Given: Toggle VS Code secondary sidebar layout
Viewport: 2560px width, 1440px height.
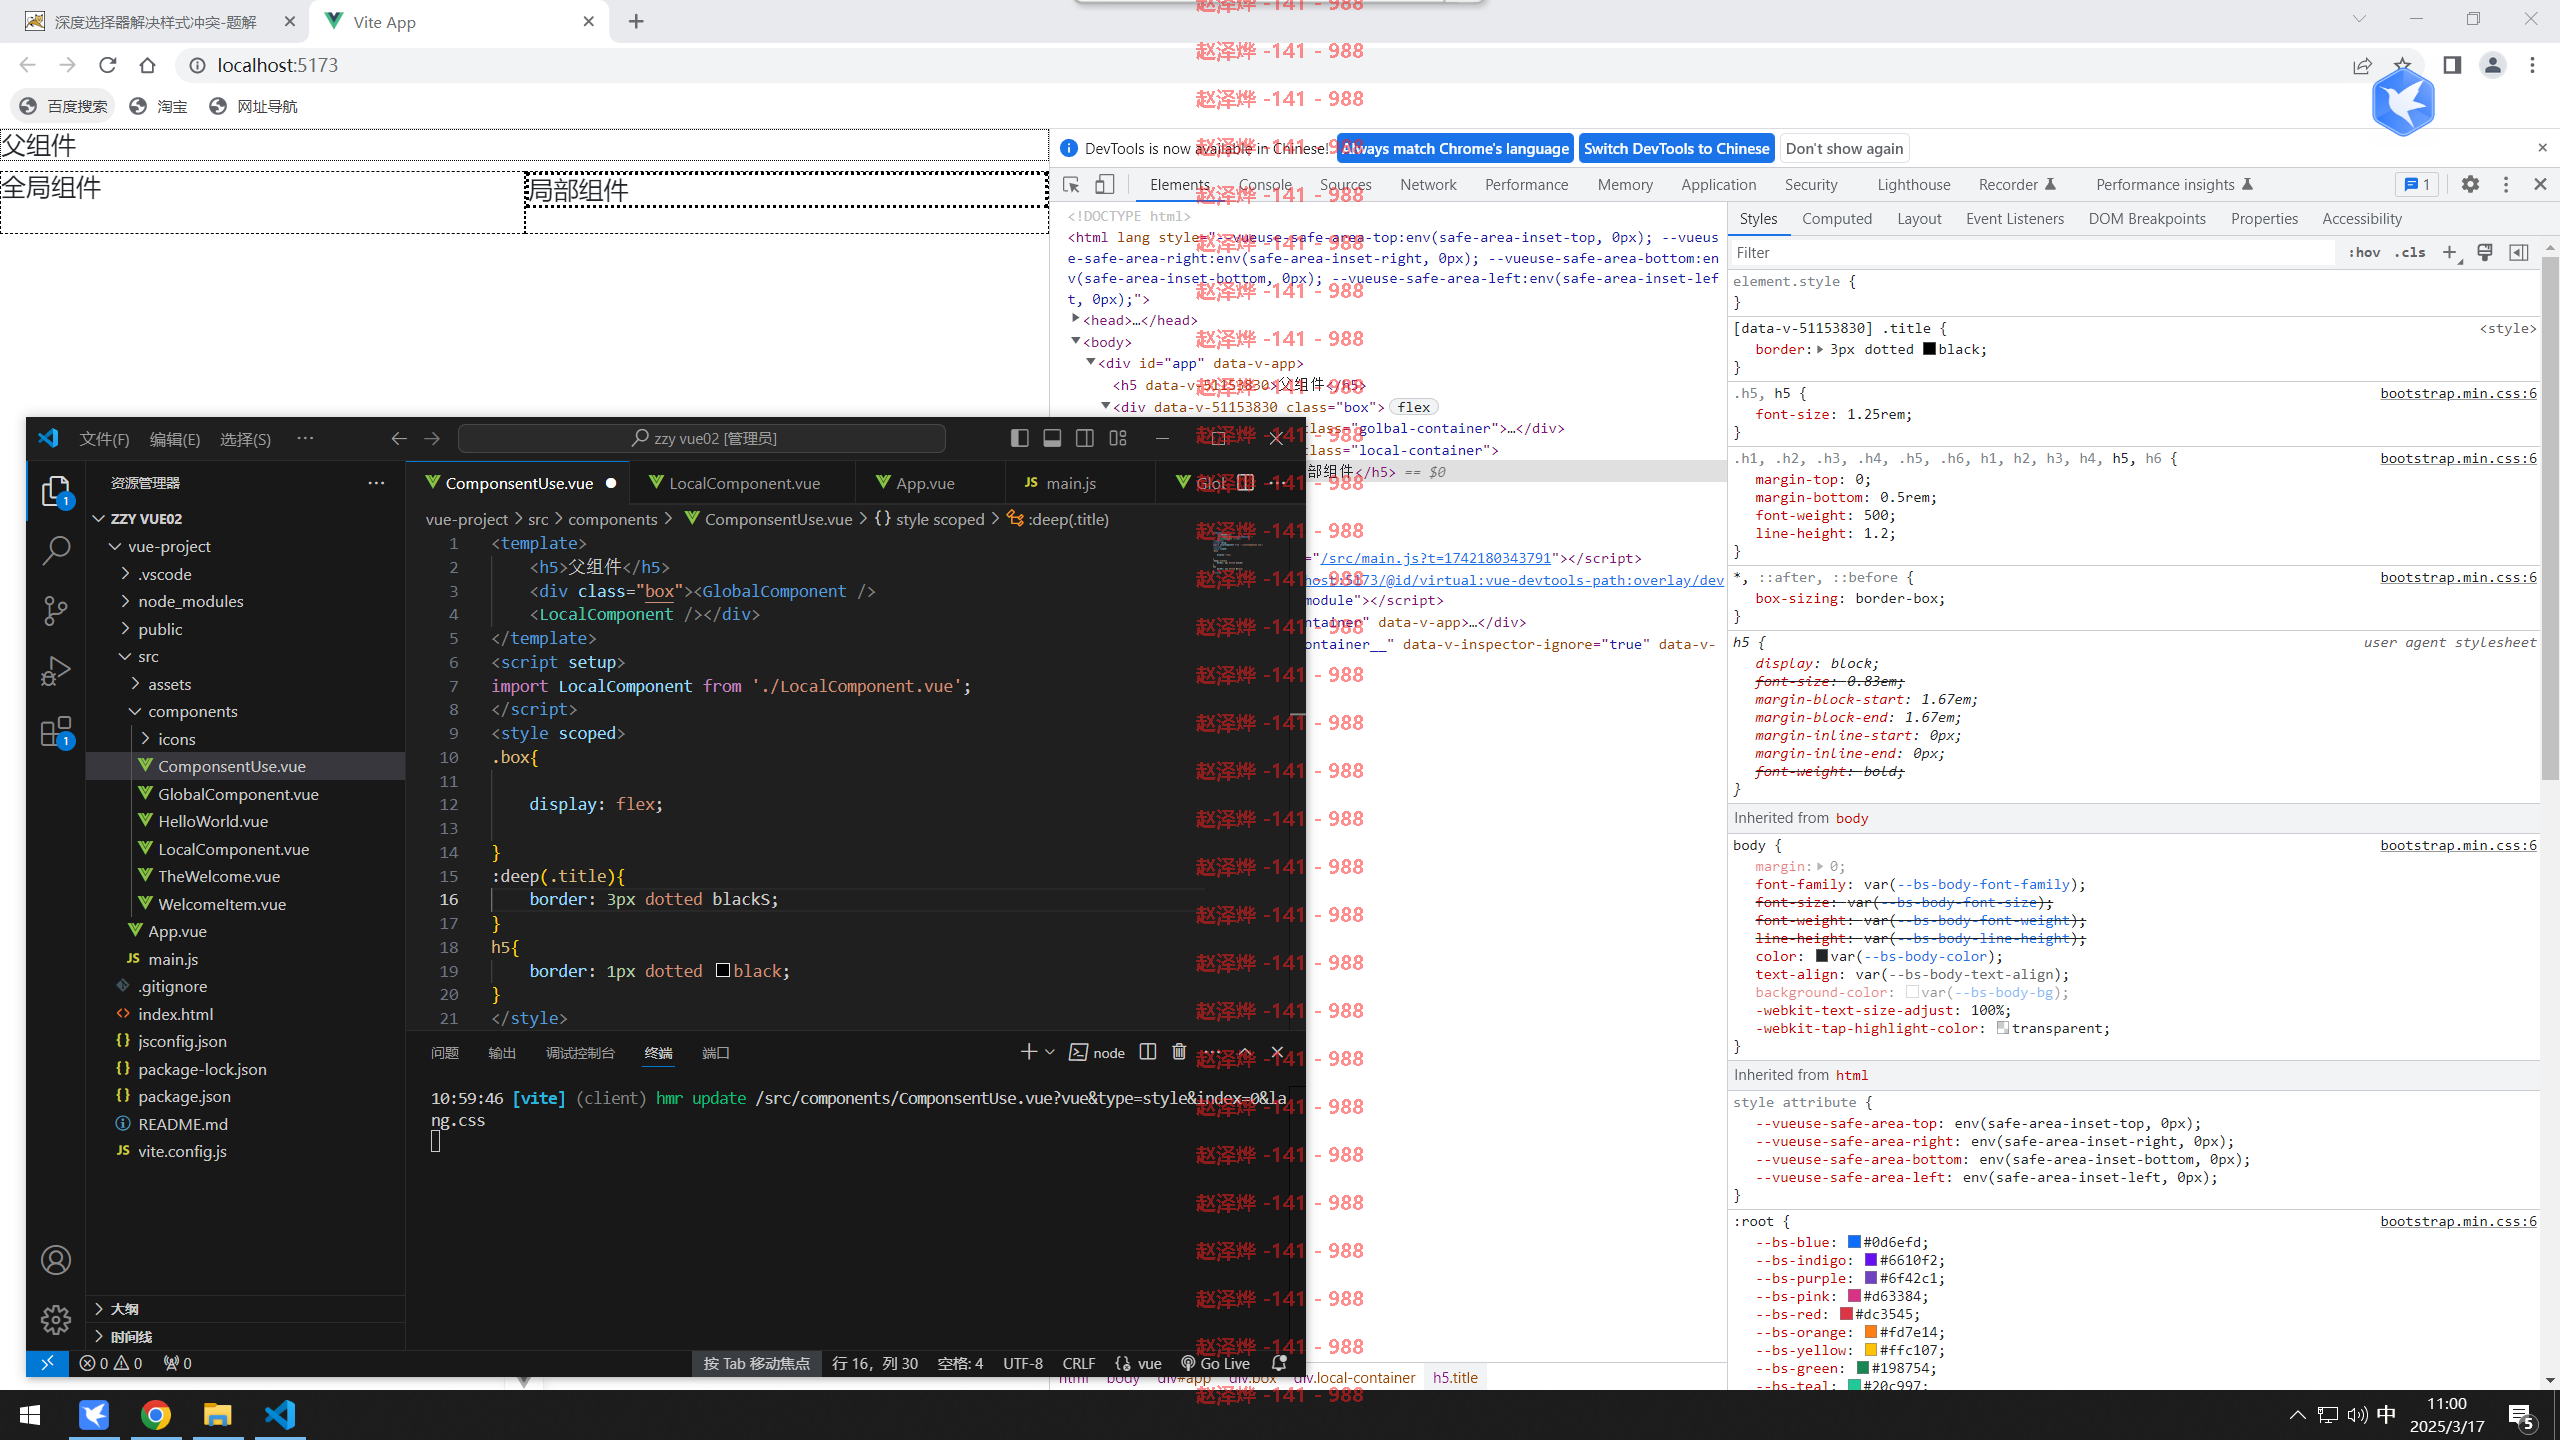Looking at the screenshot, I should (1085, 438).
